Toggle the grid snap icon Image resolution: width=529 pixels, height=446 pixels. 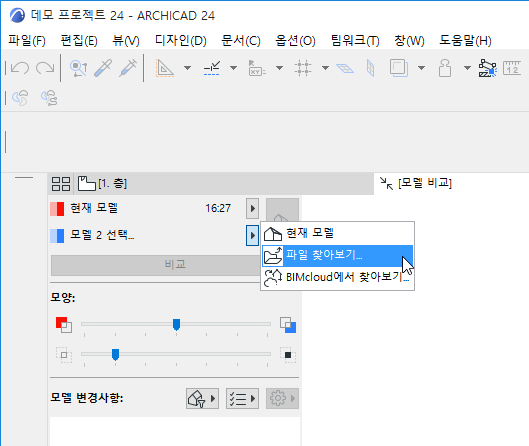[x=303, y=68]
